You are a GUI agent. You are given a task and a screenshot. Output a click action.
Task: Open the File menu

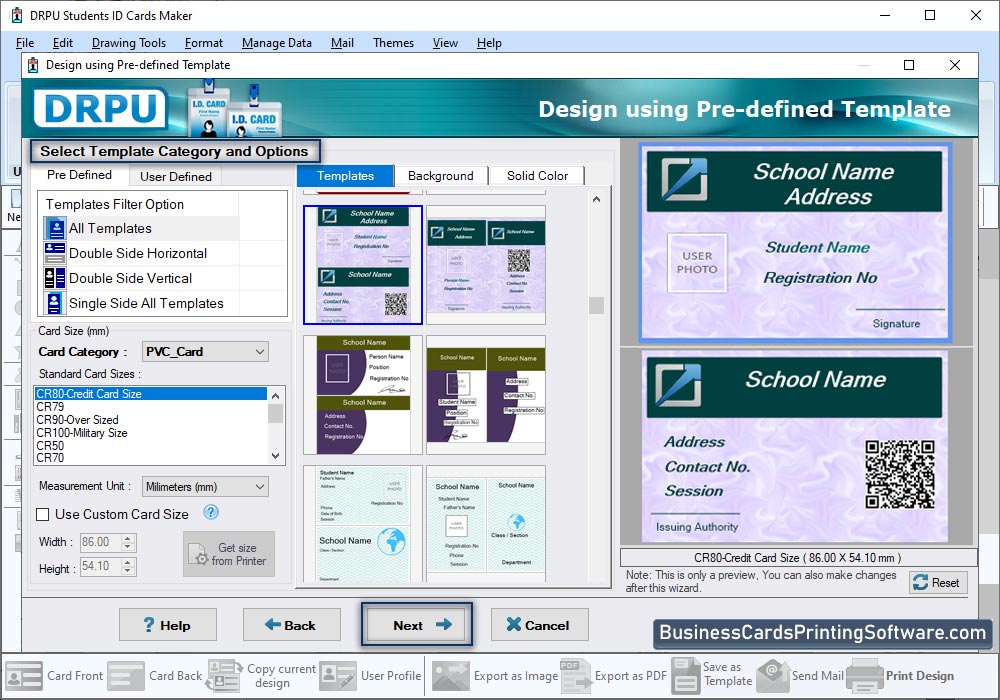point(25,43)
